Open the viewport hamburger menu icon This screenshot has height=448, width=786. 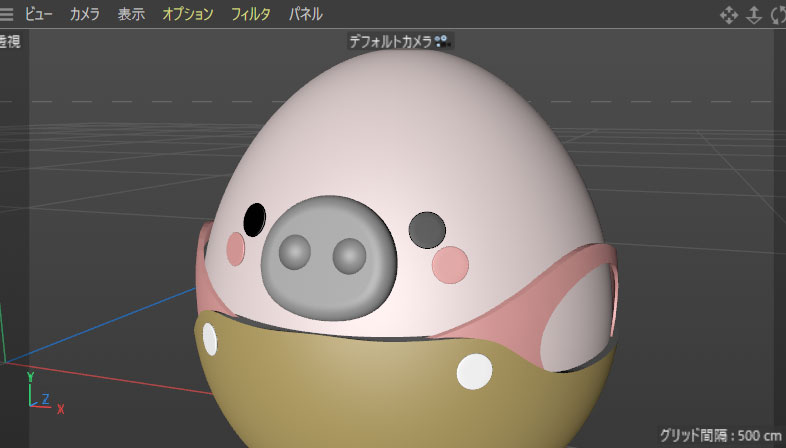(x=7, y=14)
